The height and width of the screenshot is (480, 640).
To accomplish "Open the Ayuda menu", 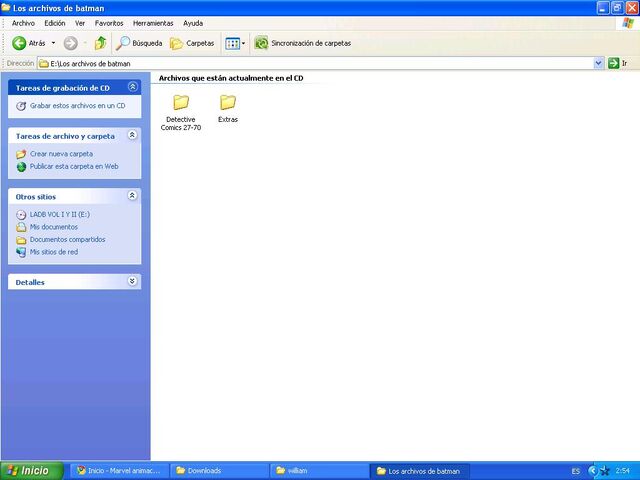I will (193, 23).
